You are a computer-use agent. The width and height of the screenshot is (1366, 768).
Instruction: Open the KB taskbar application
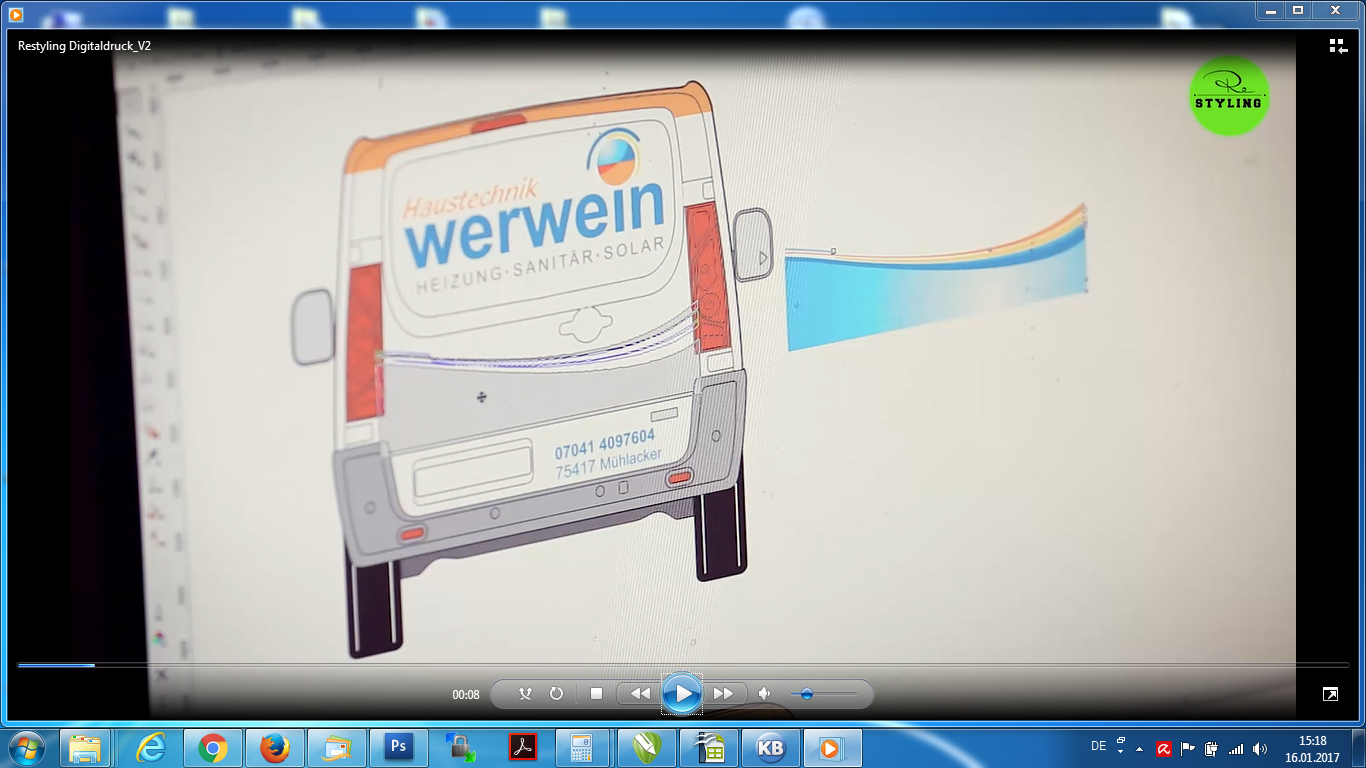coord(770,748)
